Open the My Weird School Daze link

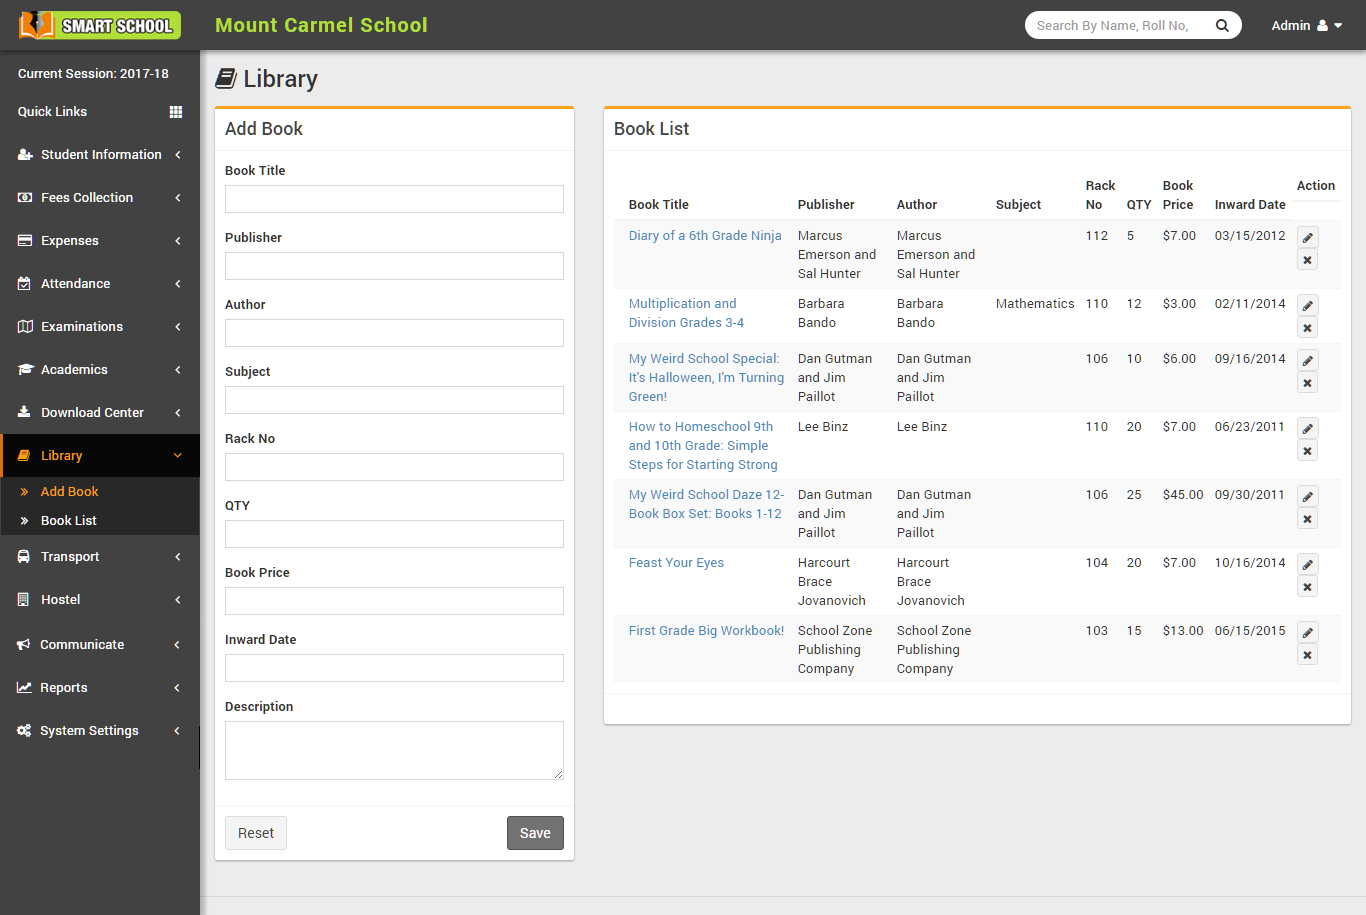coord(706,504)
